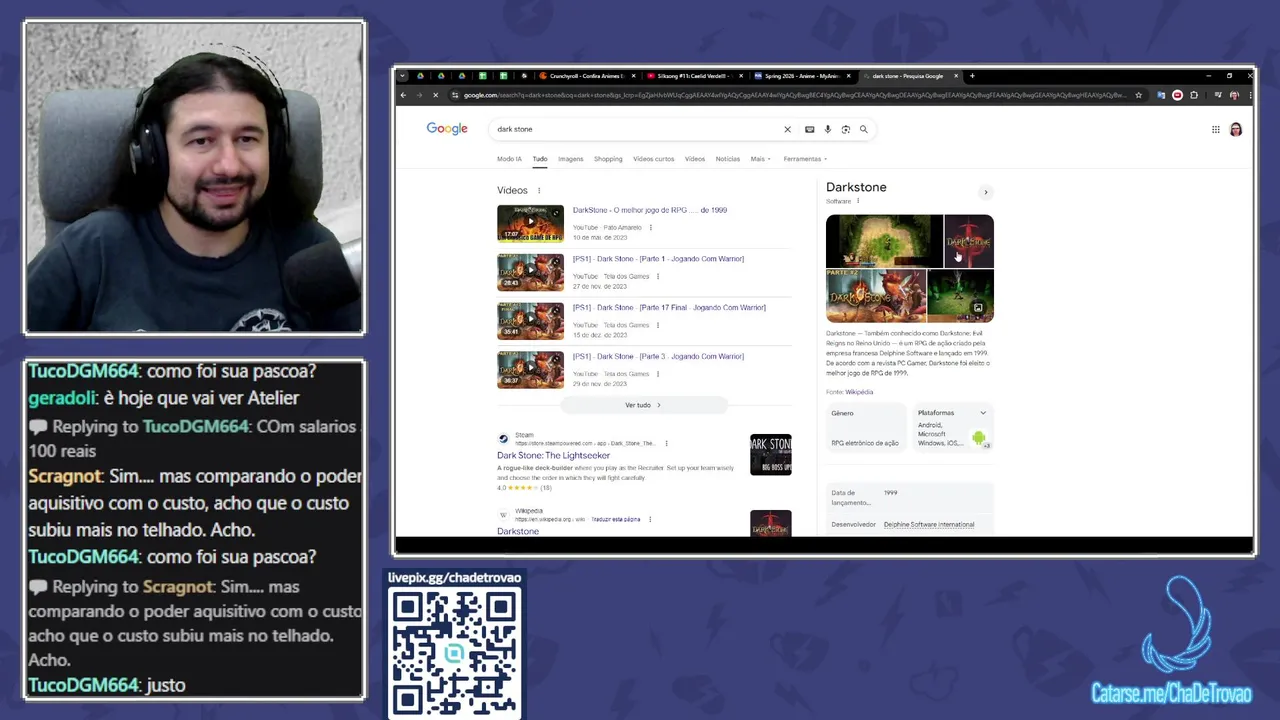
Task: Open the Google account avatar menu
Action: coord(1236,129)
